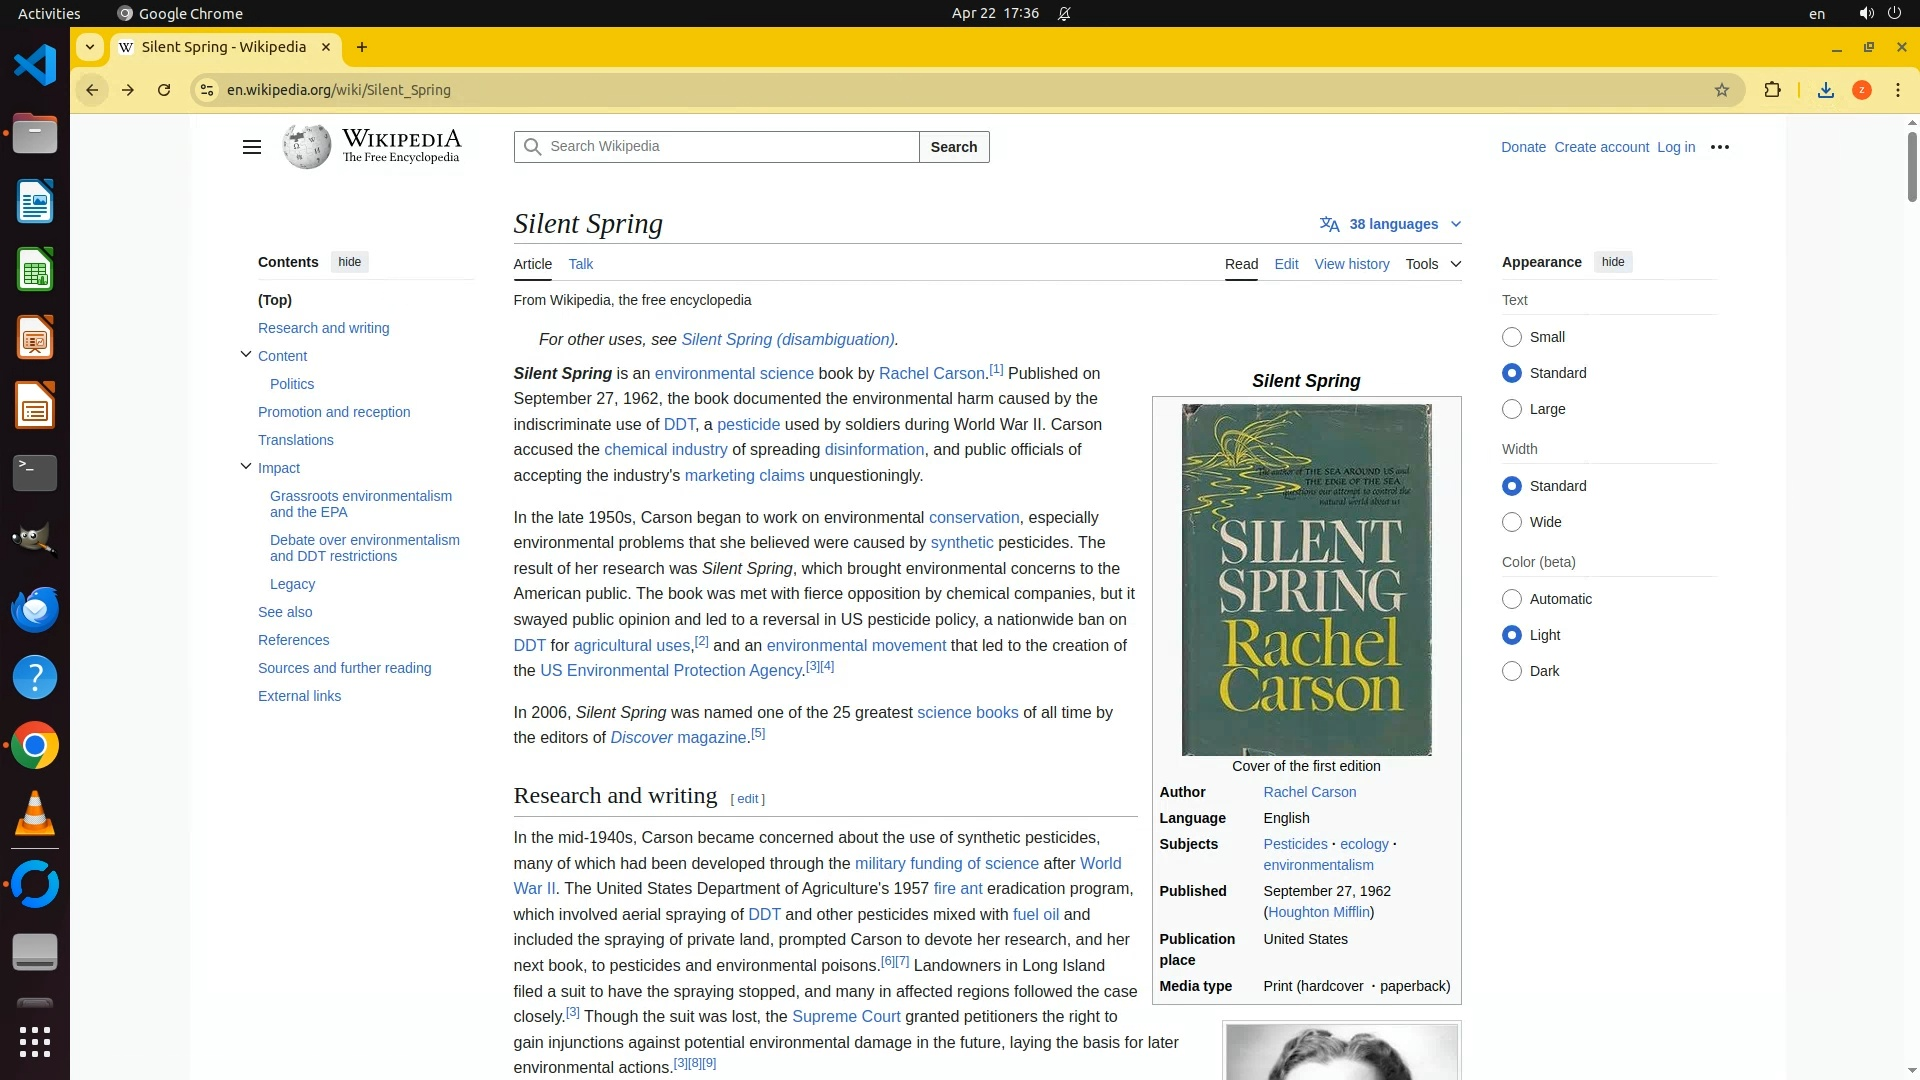The width and height of the screenshot is (1920, 1080).
Task: Open the View history tab
Action: point(1351,264)
